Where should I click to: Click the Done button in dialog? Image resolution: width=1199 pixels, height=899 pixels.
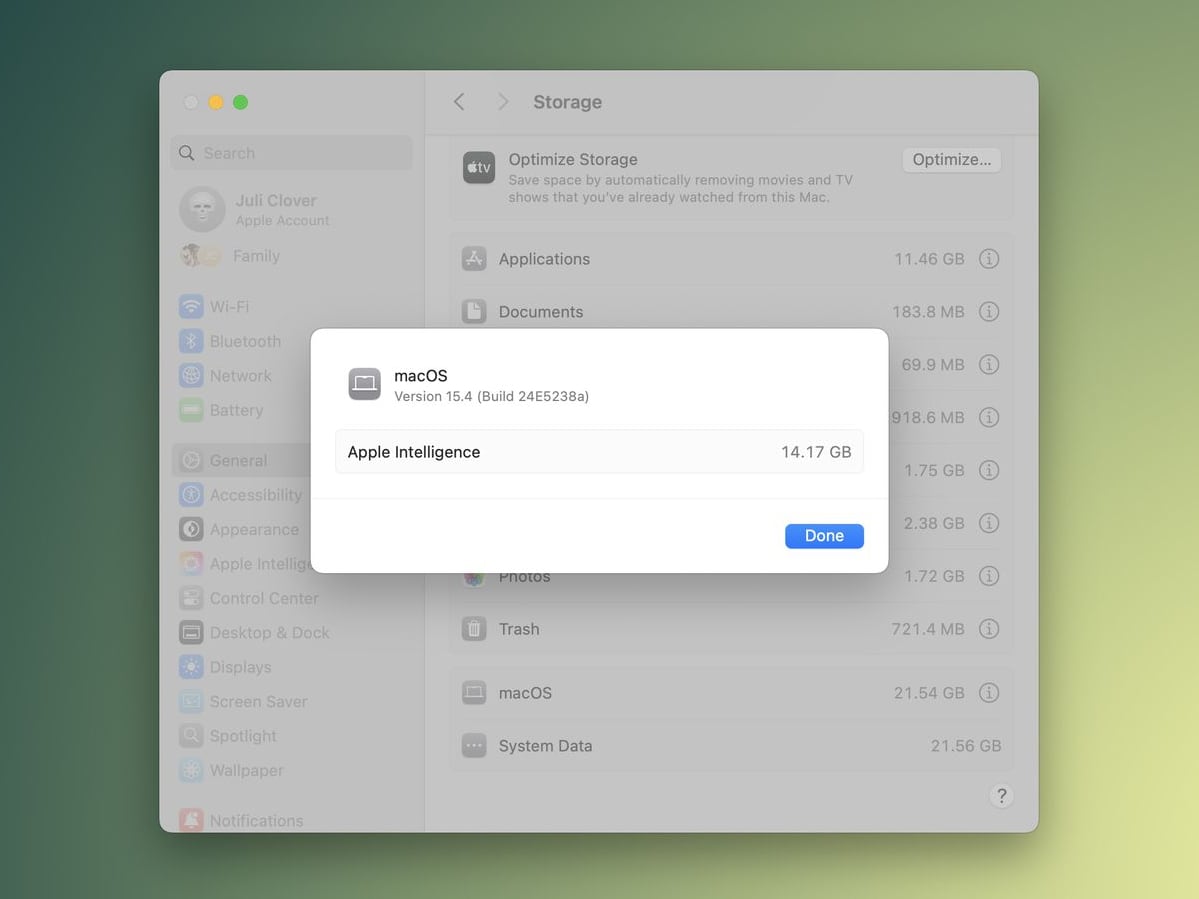tap(823, 536)
